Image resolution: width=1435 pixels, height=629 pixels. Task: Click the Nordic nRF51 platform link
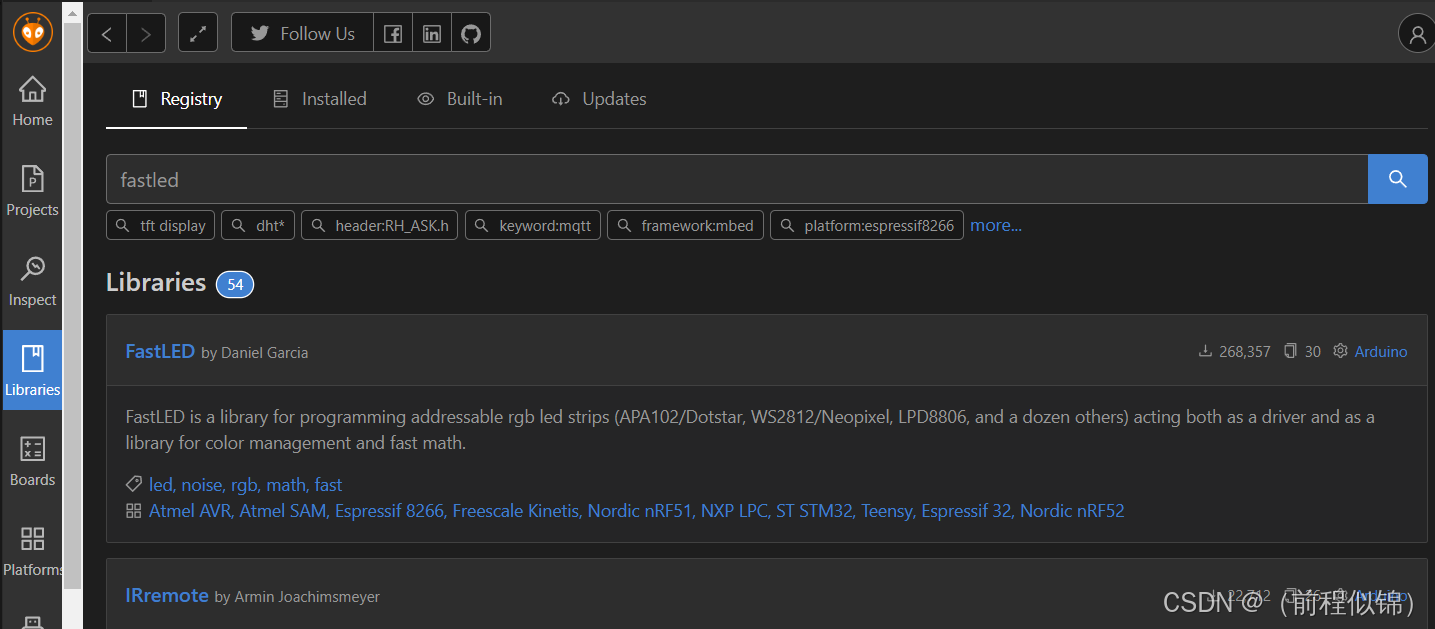640,511
